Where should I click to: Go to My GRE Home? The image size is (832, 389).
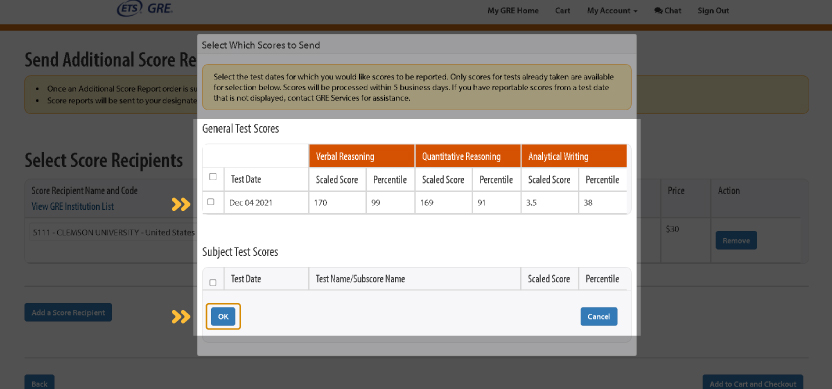coord(513,11)
